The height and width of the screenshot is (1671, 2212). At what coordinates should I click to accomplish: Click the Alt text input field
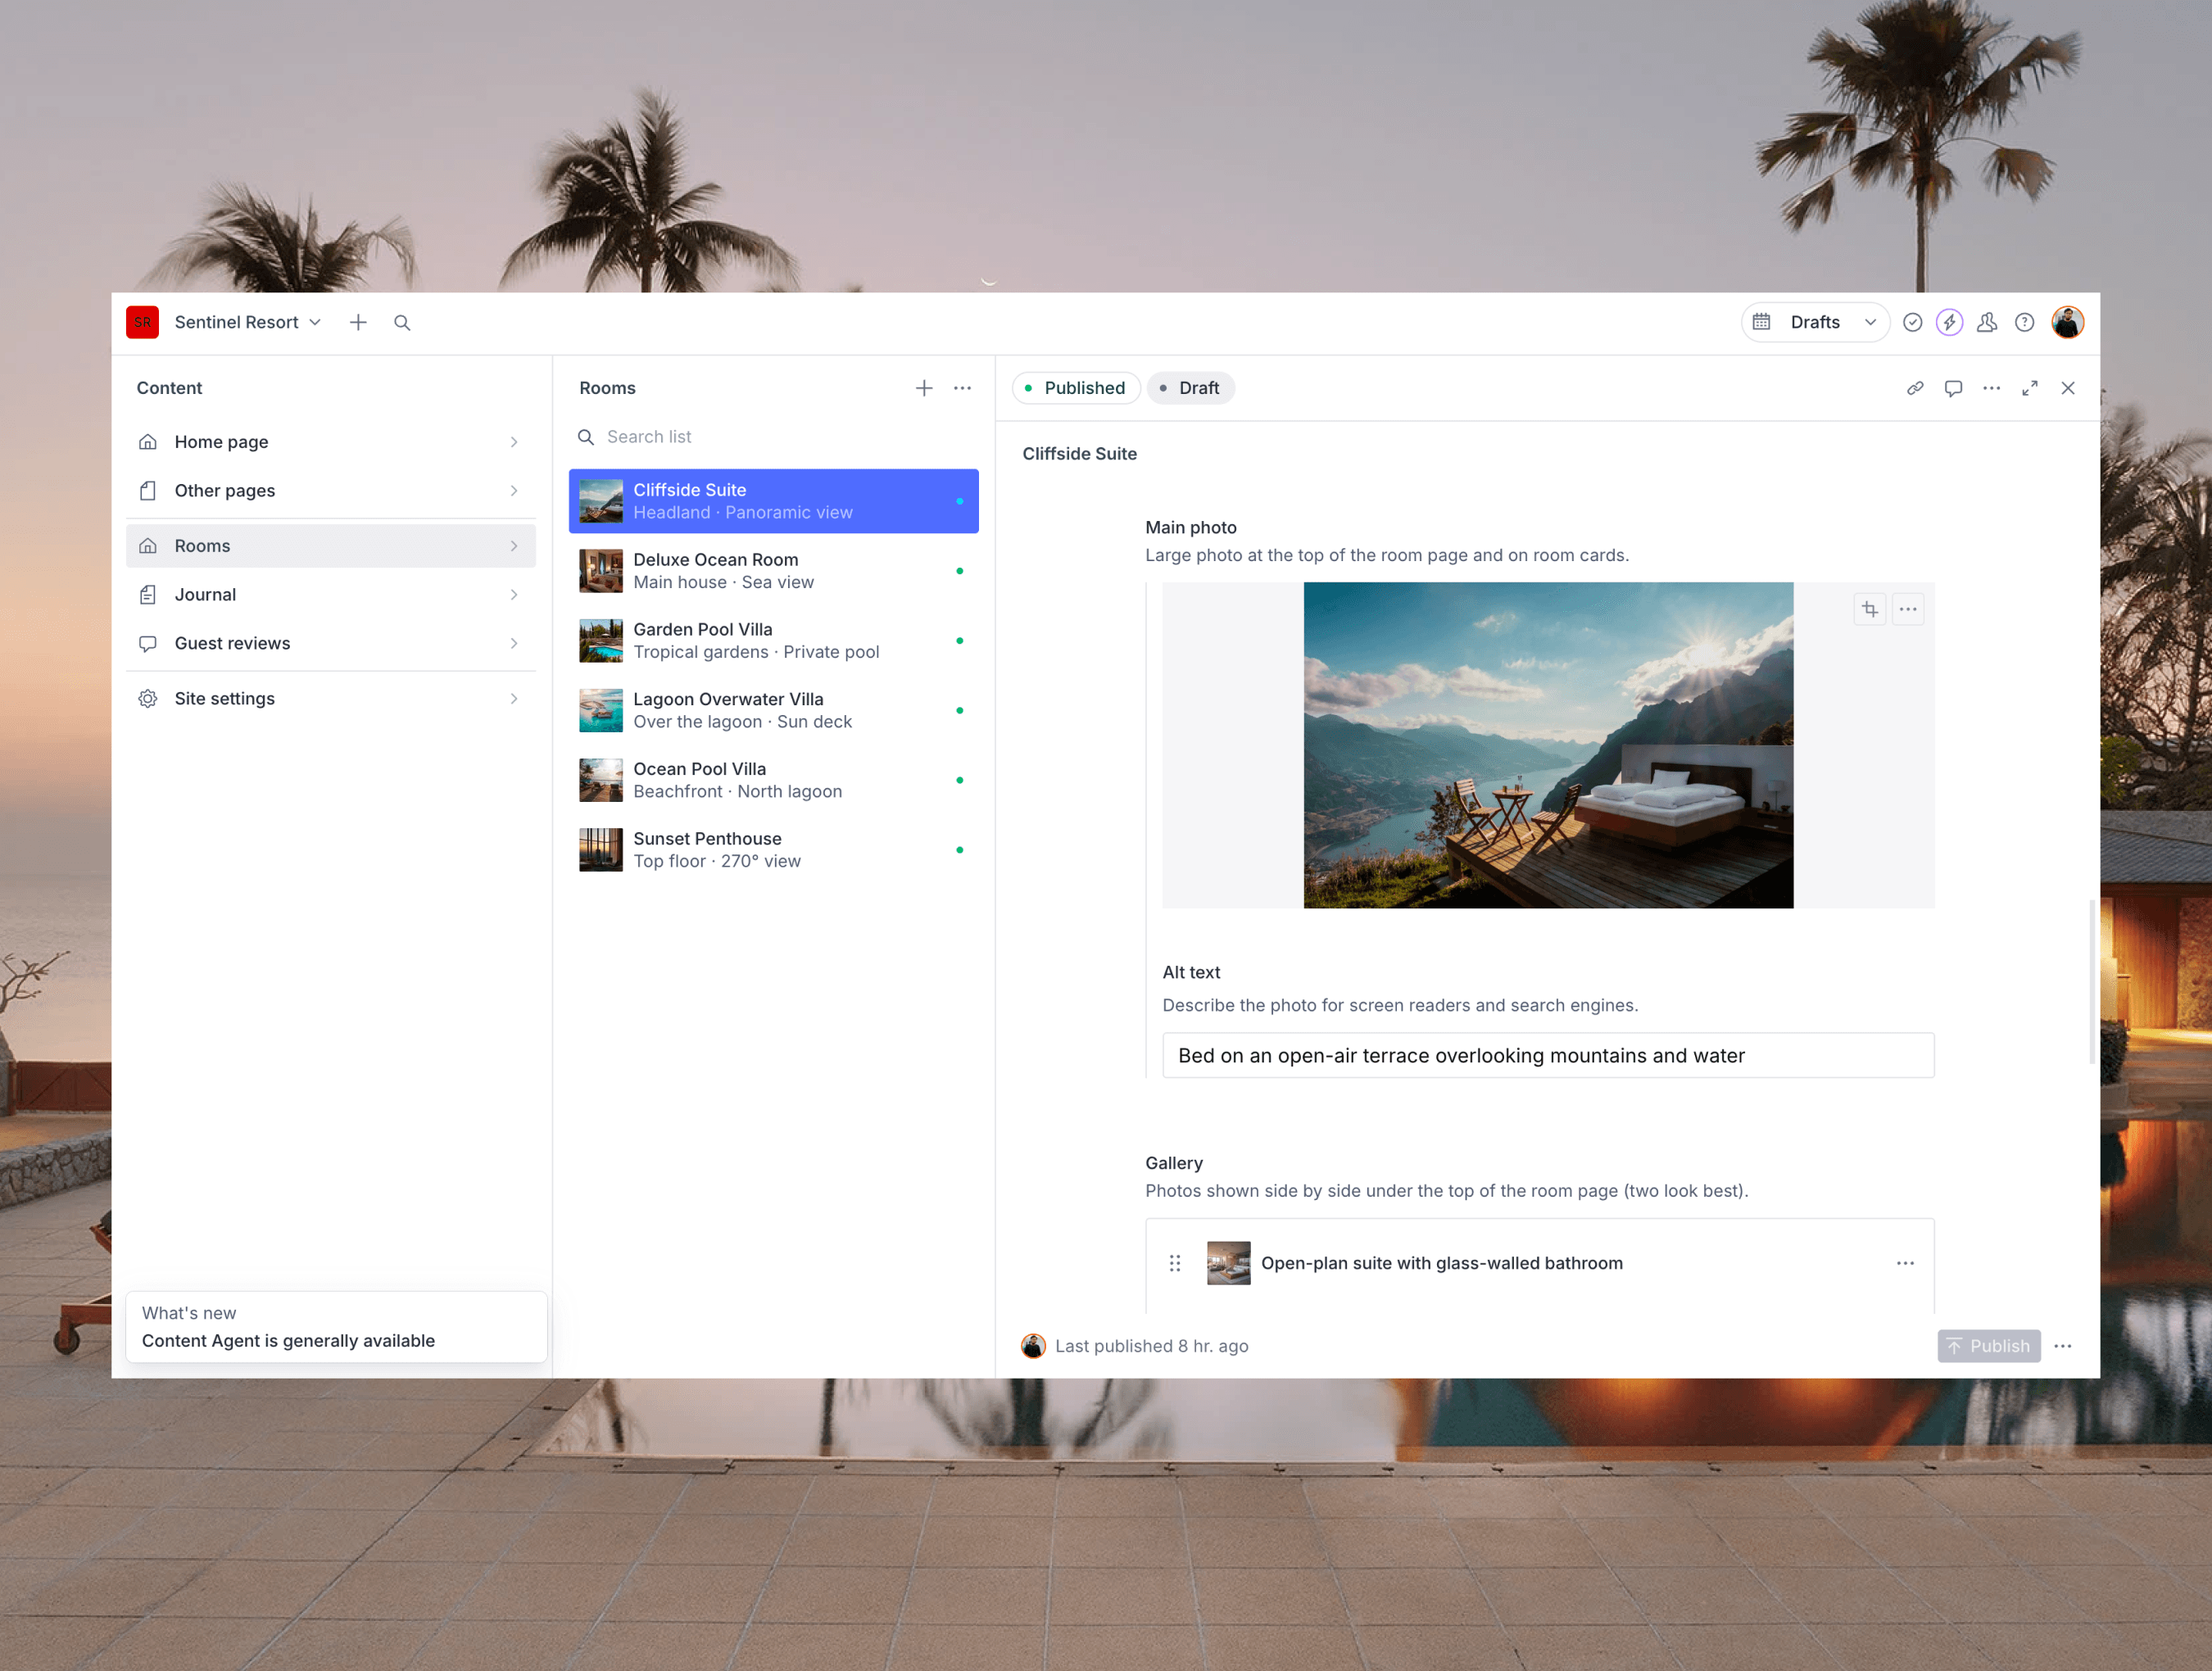pos(1548,1056)
